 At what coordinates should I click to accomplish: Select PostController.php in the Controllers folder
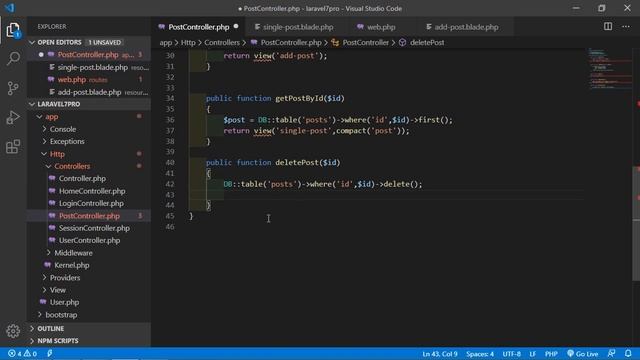[x=89, y=216]
